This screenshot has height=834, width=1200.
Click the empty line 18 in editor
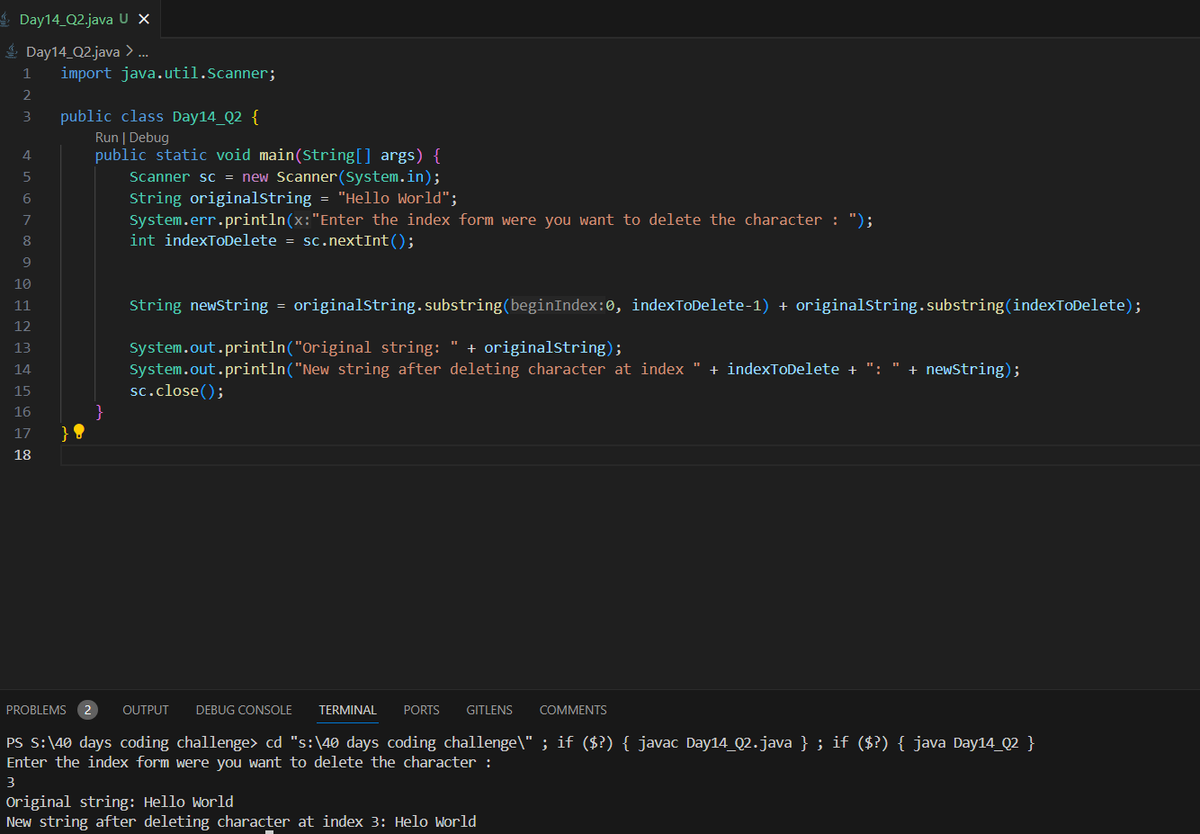[x=630, y=455]
